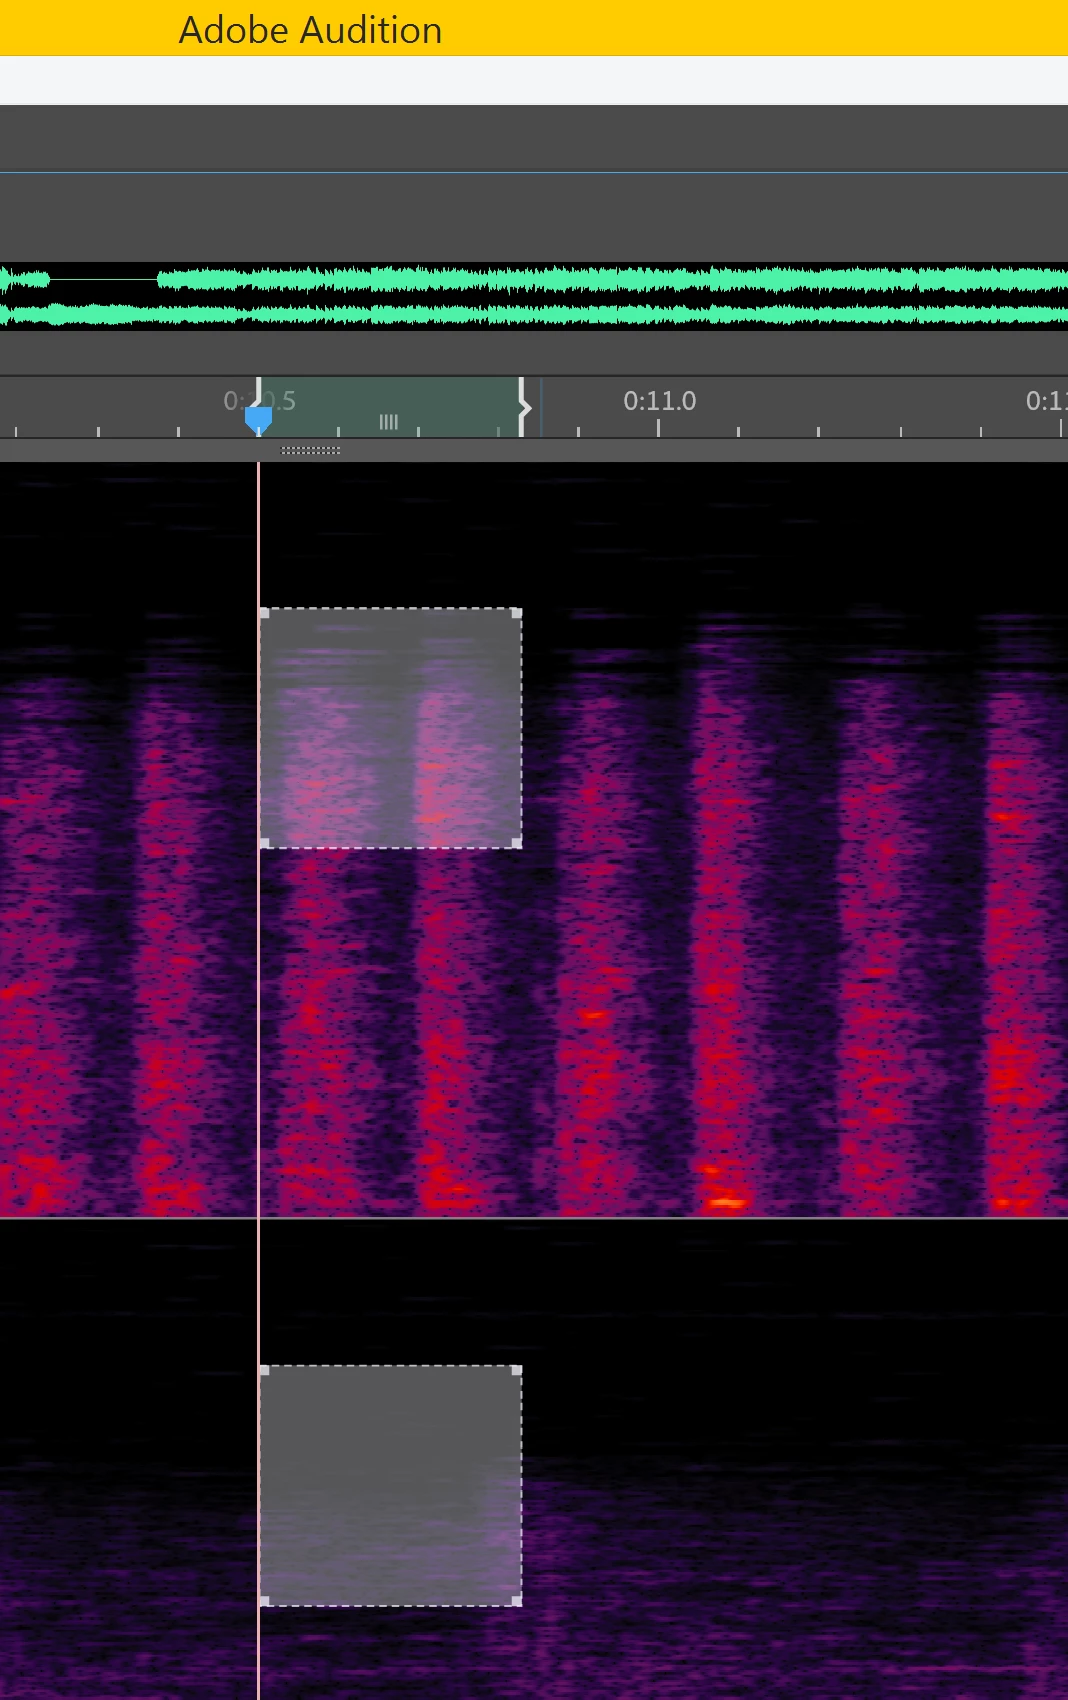Click the Adobe Audition title text
The width and height of the screenshot is (1068, 1700).
point(310,30)
